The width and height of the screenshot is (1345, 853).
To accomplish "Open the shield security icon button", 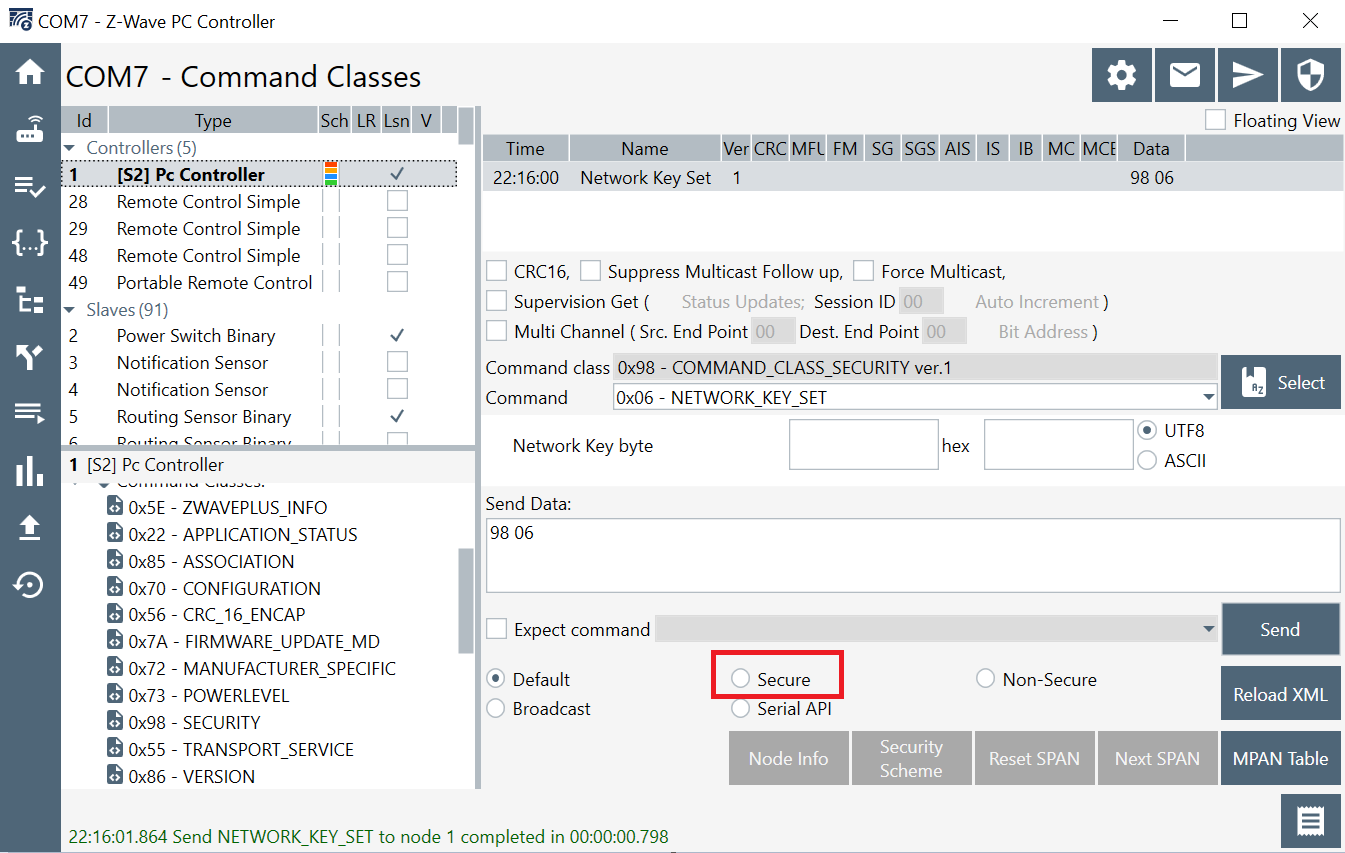I will (1310, 75).
